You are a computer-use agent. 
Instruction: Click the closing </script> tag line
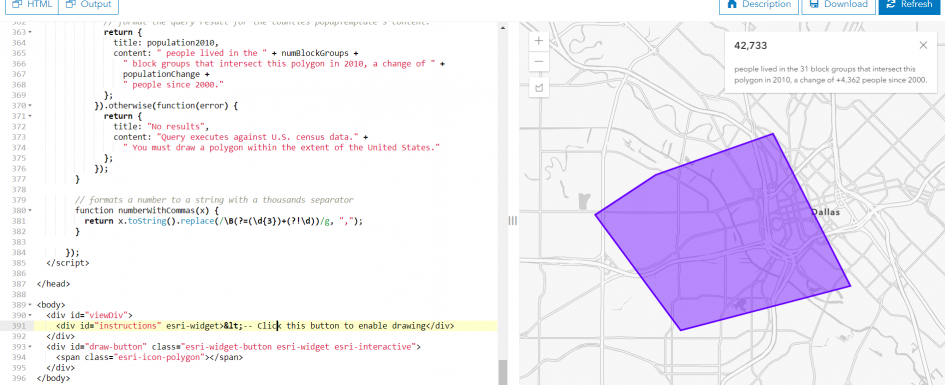tap(68, 263)
